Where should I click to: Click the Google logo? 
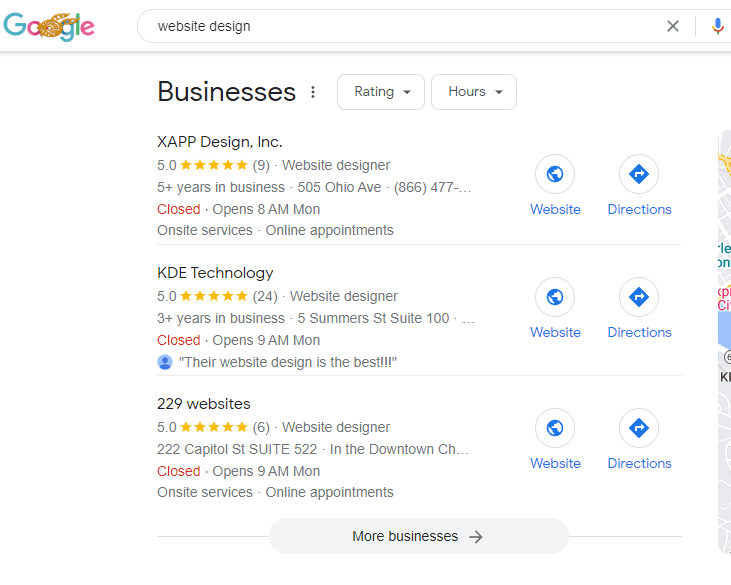49,27
